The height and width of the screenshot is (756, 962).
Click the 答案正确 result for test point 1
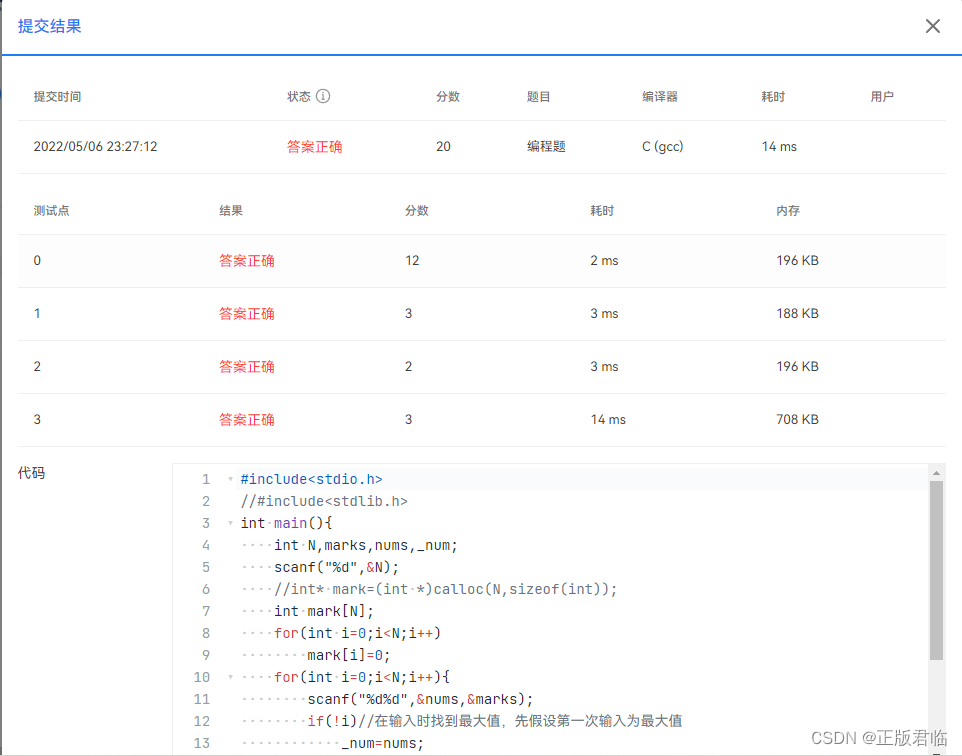pos(247,314)
